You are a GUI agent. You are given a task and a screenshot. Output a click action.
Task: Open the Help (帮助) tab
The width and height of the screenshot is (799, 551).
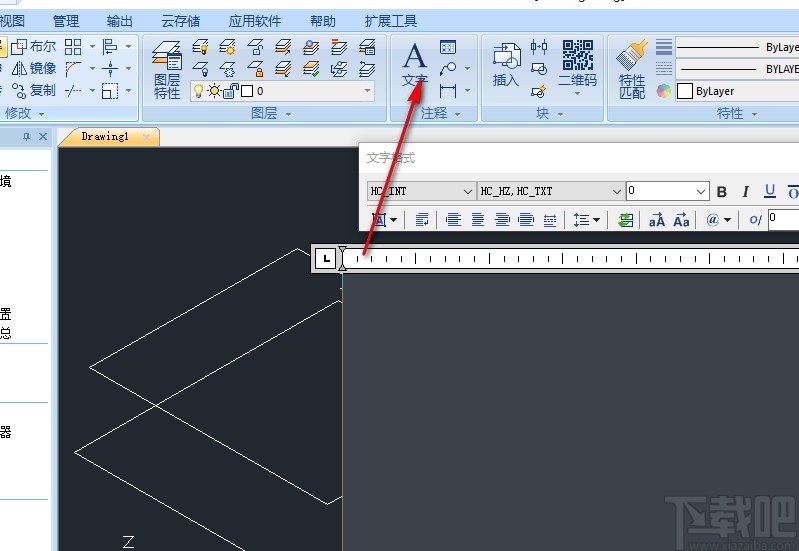click(x=323, y=21)
